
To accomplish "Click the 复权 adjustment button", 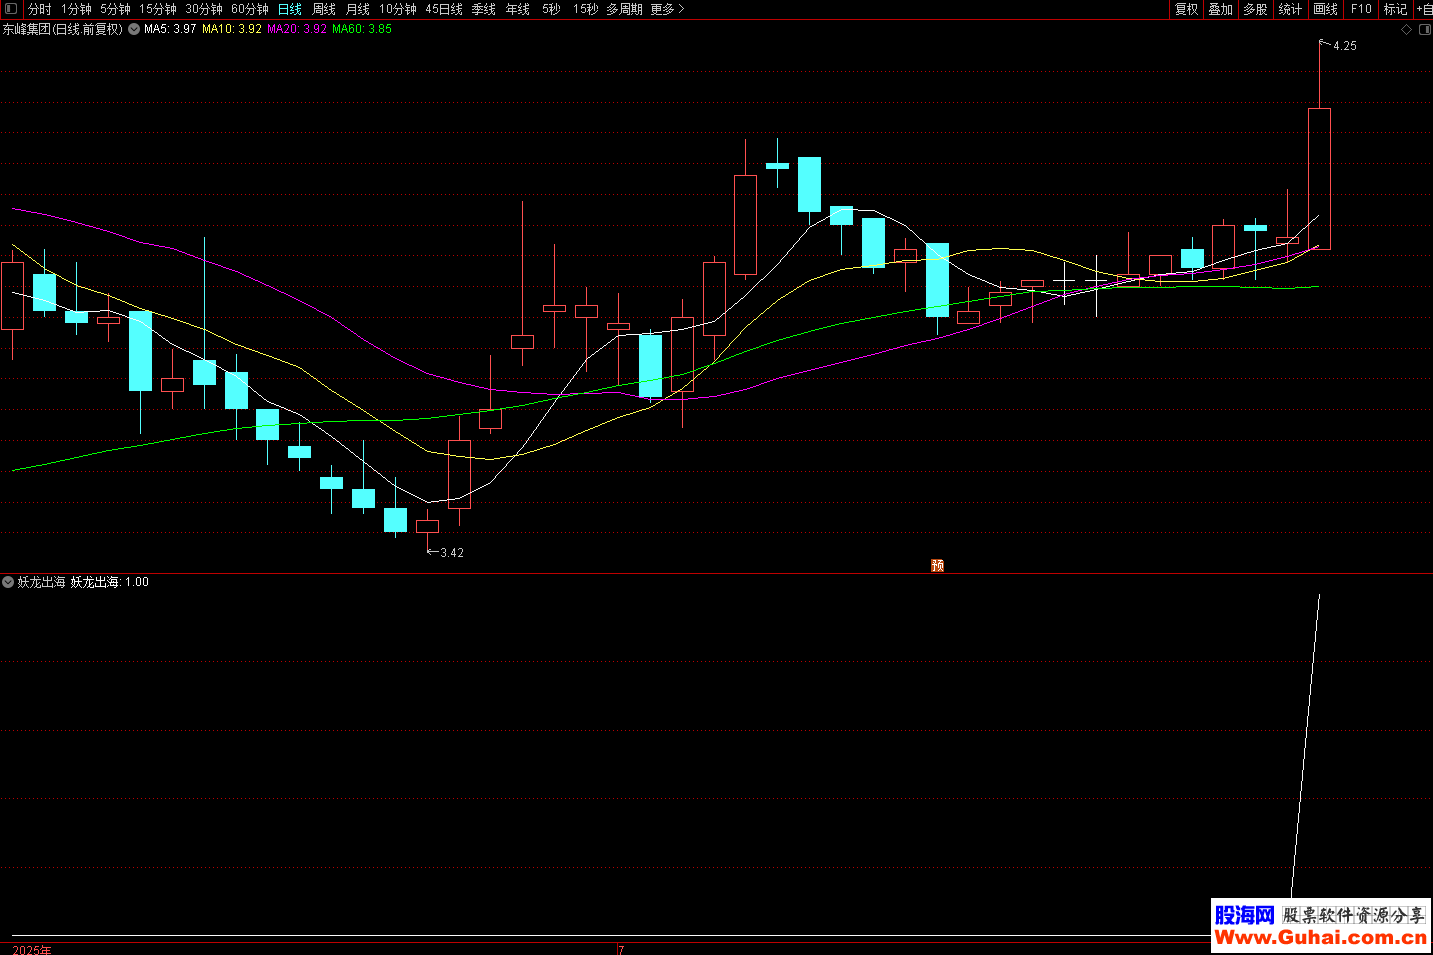I will 1187,9.
